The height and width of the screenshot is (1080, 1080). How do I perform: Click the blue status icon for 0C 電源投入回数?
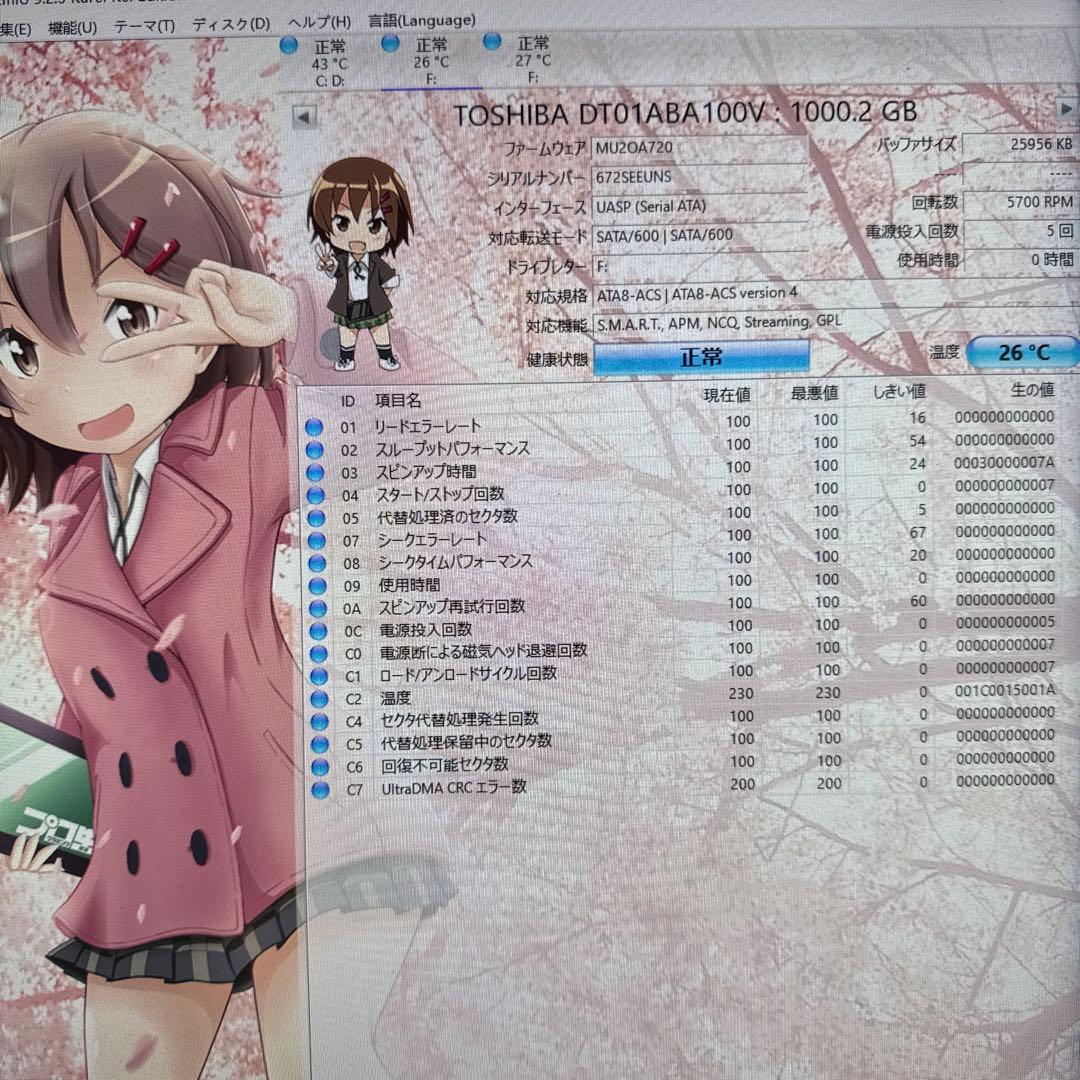click(x=318, y=632)
